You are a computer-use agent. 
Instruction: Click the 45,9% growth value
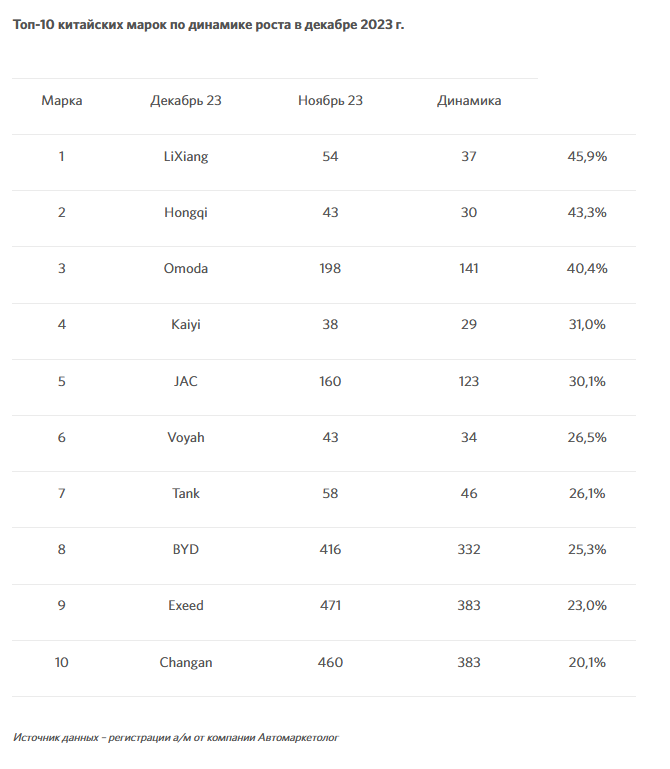click(x=587, y=156)
